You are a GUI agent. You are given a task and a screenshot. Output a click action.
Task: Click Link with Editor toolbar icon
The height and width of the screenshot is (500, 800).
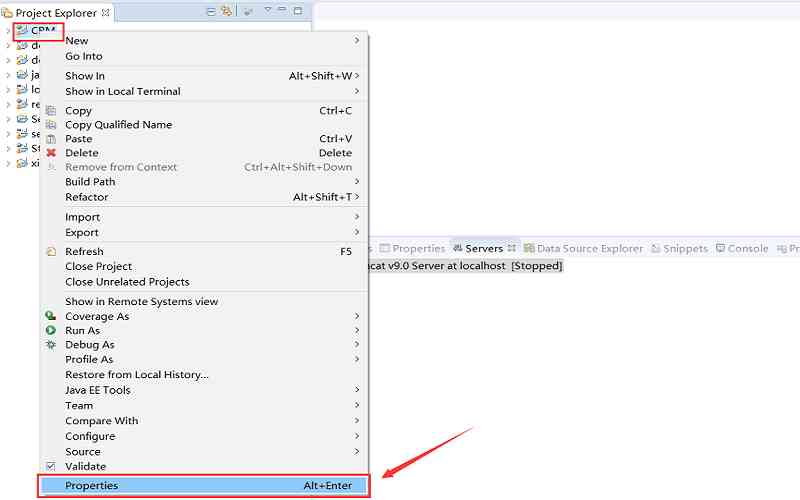click(x=227, y=11)
